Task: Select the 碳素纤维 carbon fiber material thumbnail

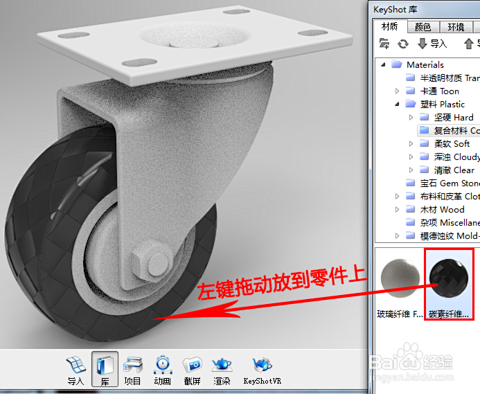Action: point(449,284)
